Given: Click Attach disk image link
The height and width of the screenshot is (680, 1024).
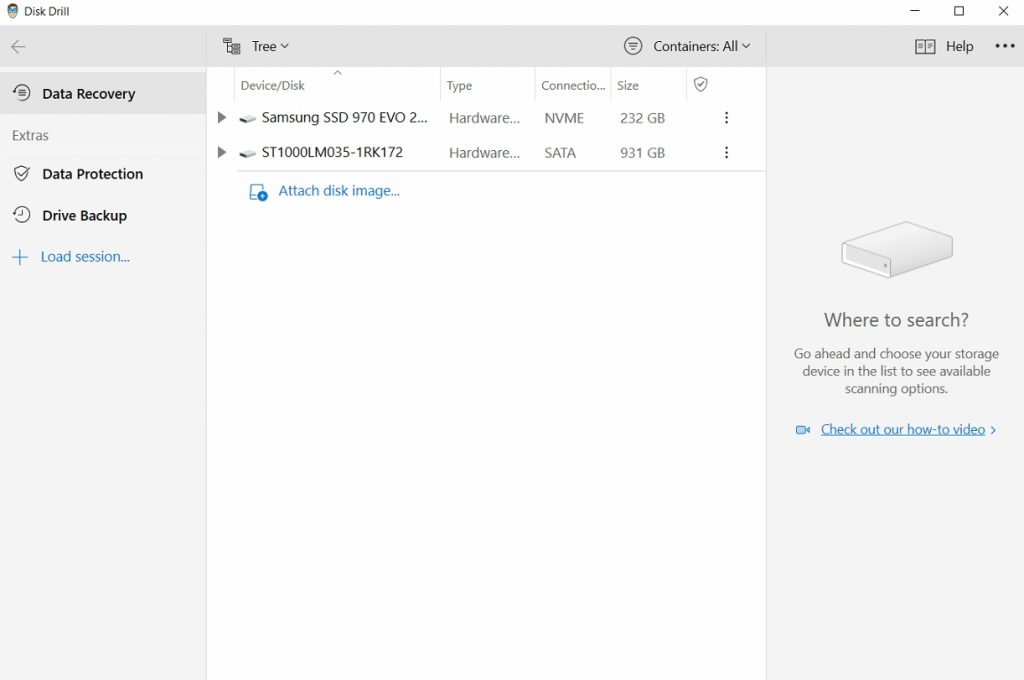Looking at the screenshot, I should [339, 191].
